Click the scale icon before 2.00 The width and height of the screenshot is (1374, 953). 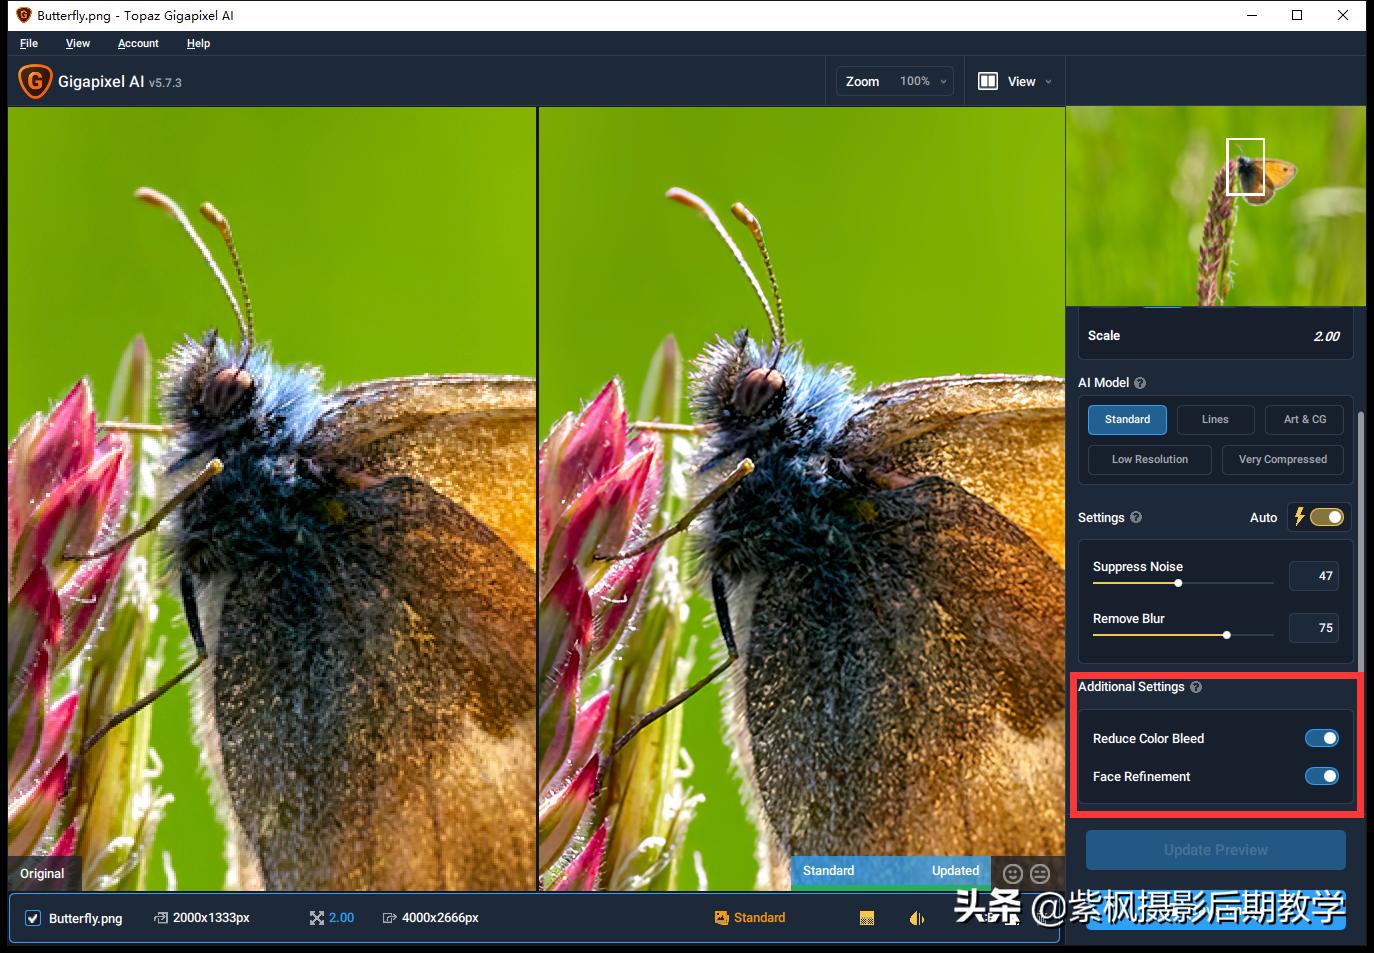(316, 917)
